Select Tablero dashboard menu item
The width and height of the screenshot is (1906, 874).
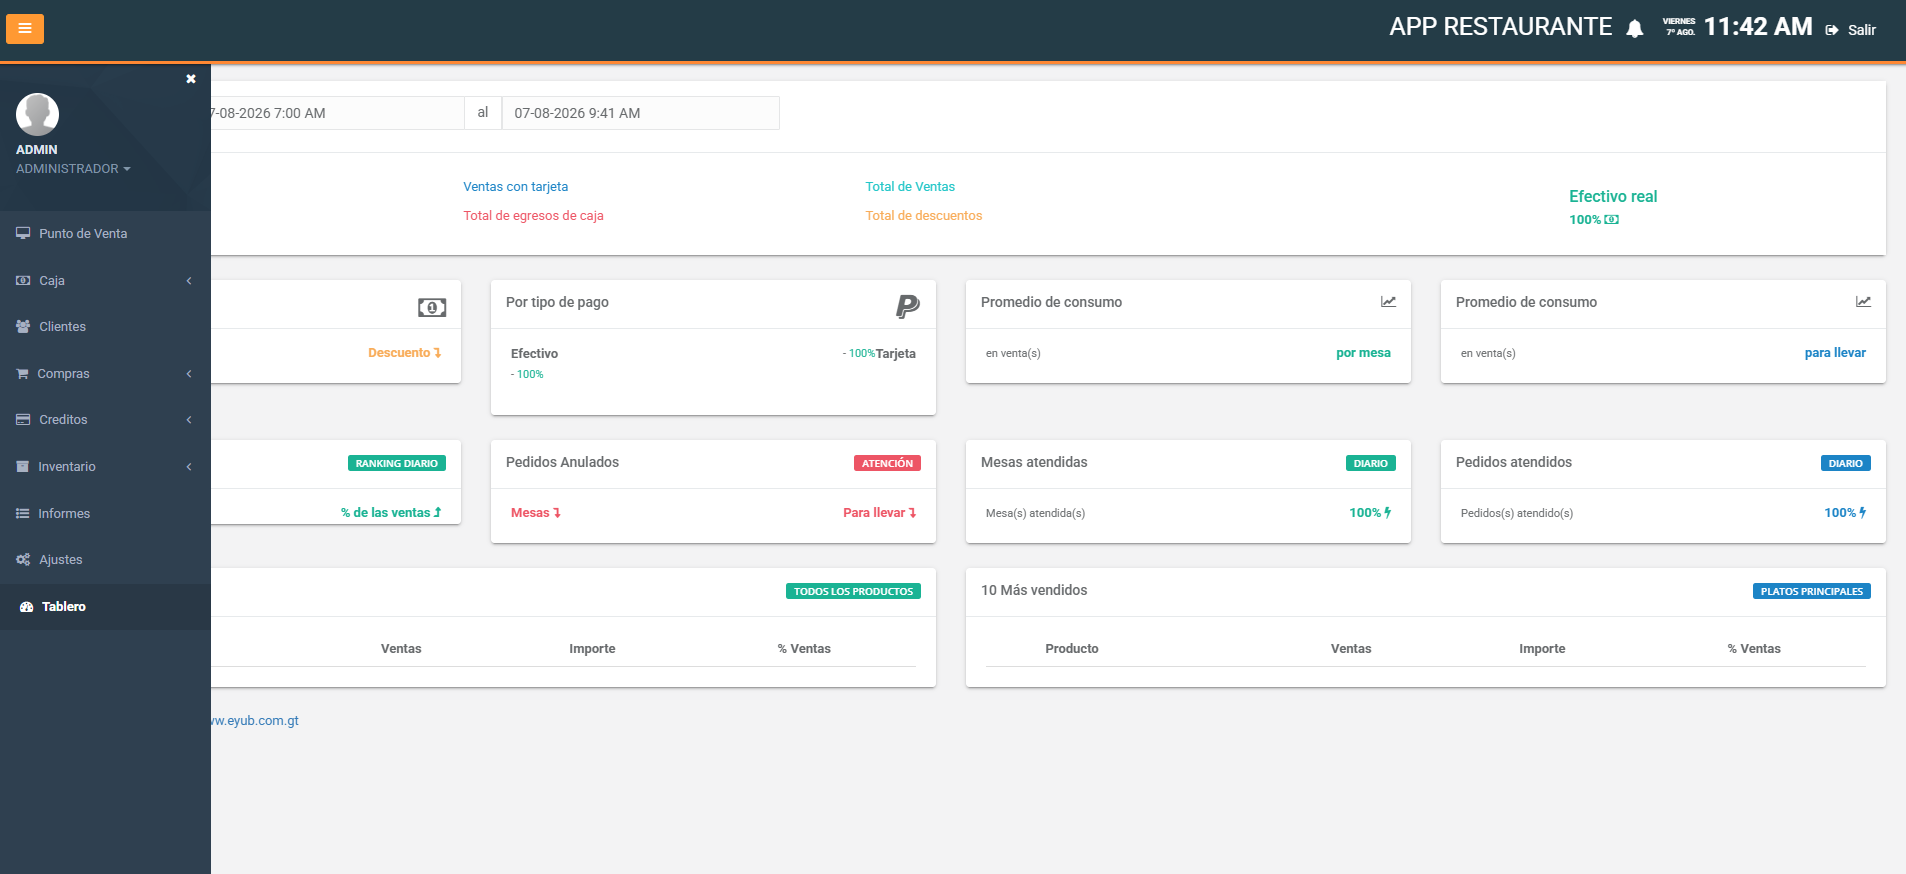[105, 607]
